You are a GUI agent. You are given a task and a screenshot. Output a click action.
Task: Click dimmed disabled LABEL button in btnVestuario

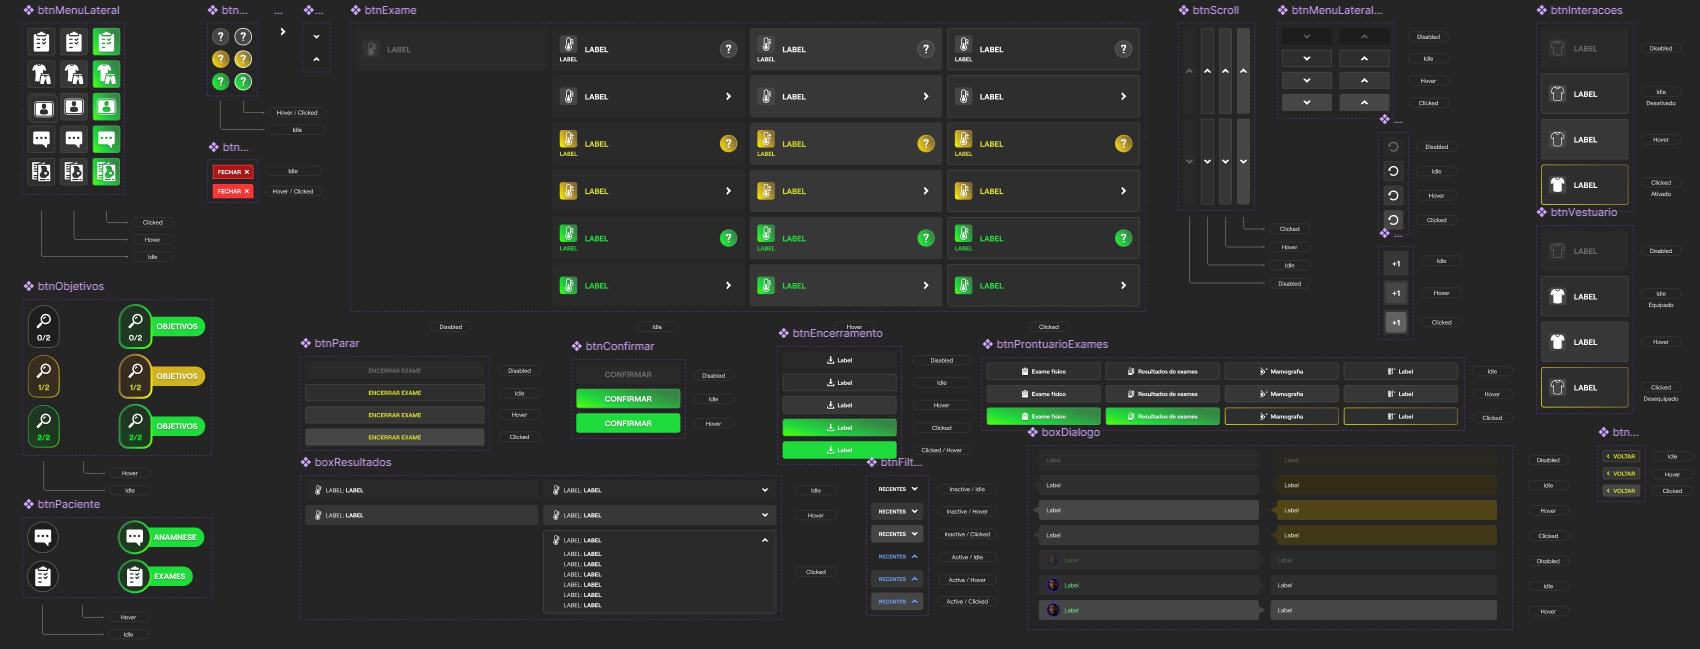pyautogui.click(x=1585, y=251)
